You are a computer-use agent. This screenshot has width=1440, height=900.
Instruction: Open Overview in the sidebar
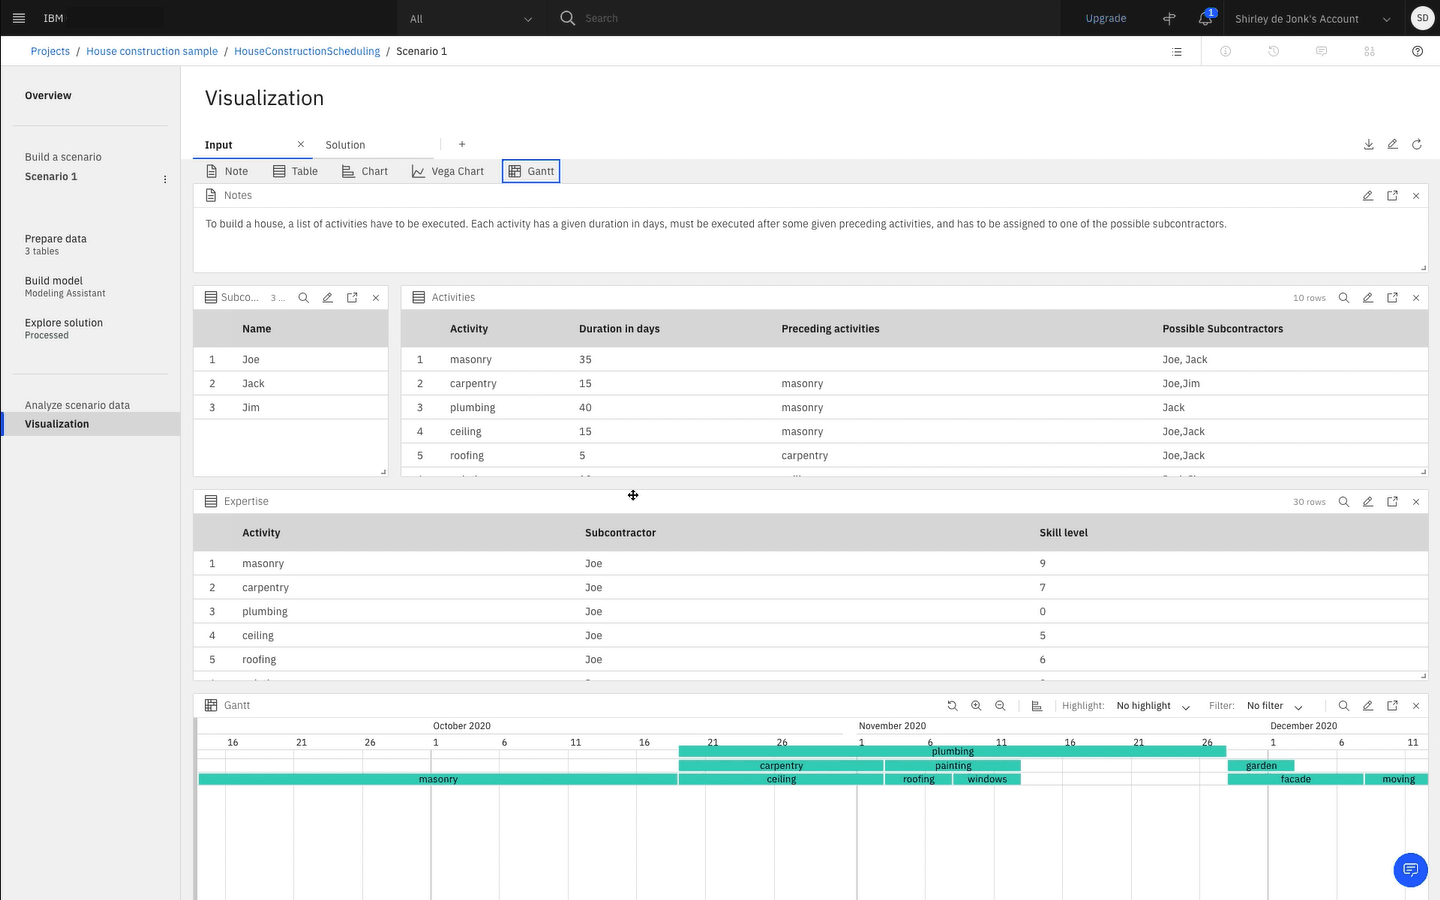(48, 96)
